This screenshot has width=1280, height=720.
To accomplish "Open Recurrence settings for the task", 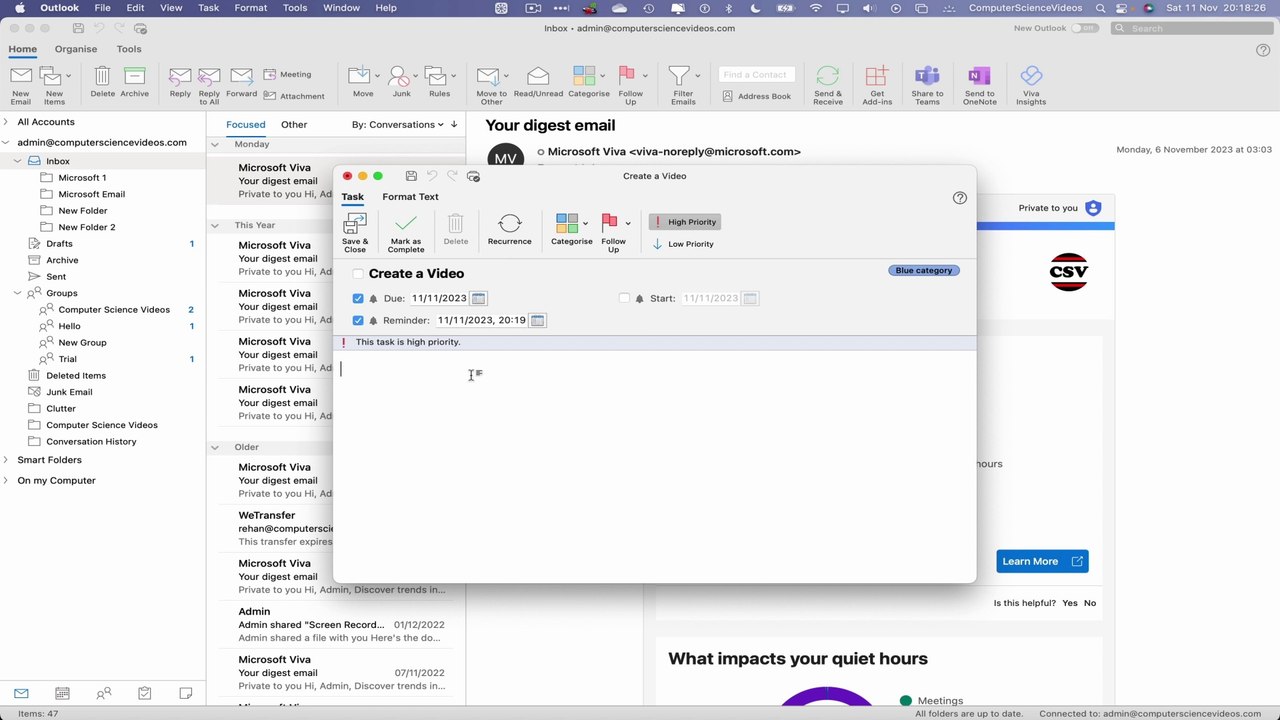I will tap(509, 230).
